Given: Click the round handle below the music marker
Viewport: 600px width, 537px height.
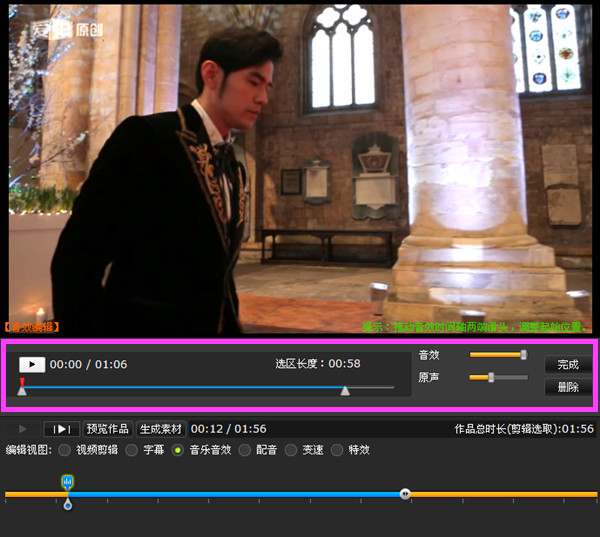Looking at the screenshot, I should 68,505.
